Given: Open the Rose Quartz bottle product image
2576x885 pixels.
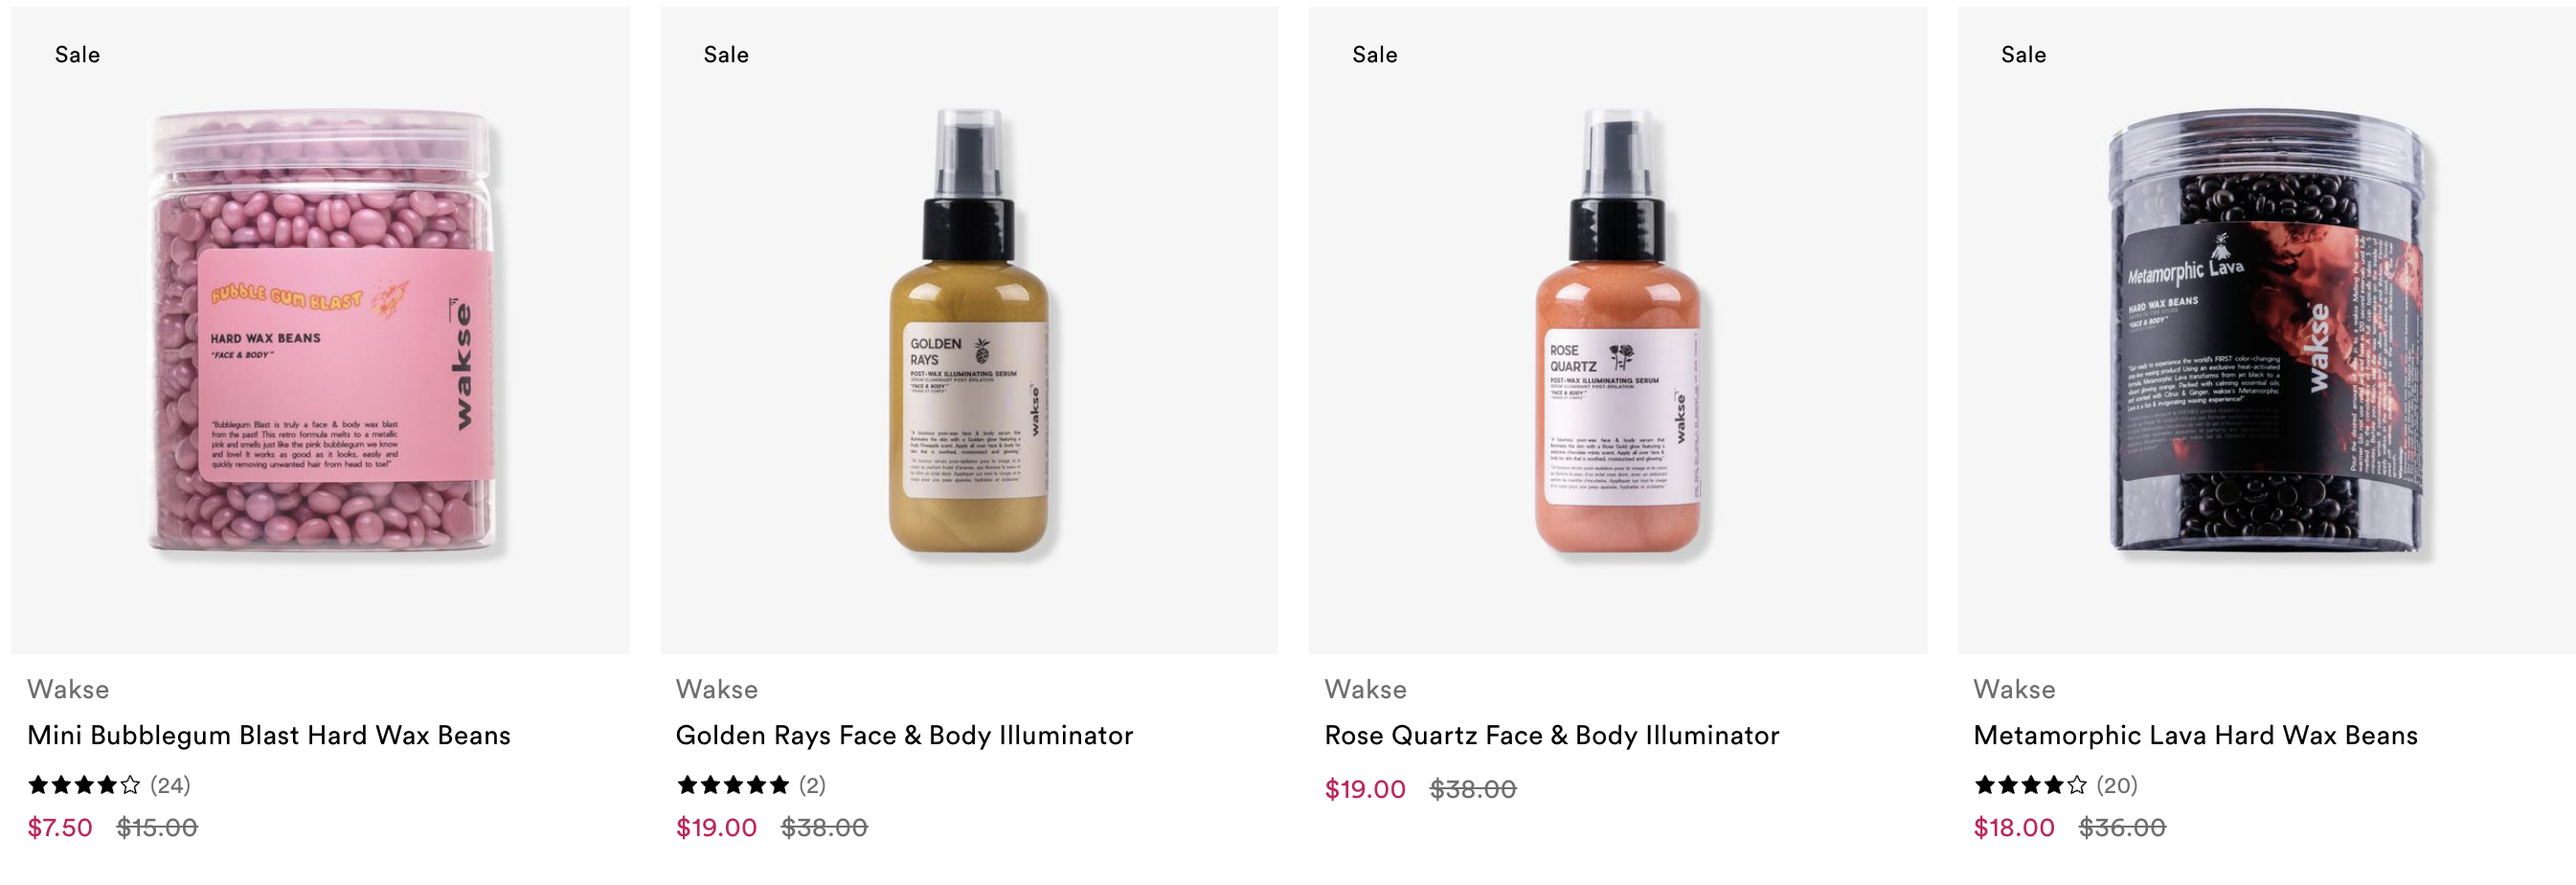Looking at the screenshot, I should coord(1618,330).
